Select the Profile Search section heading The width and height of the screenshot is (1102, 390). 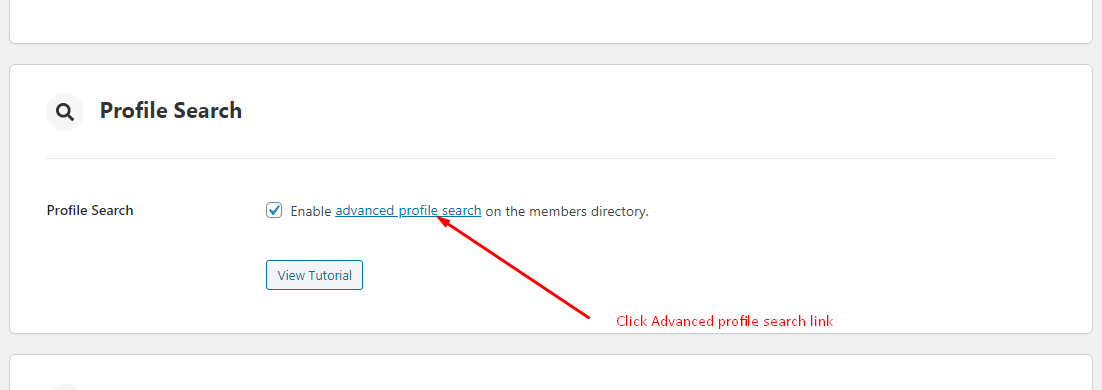171,111
